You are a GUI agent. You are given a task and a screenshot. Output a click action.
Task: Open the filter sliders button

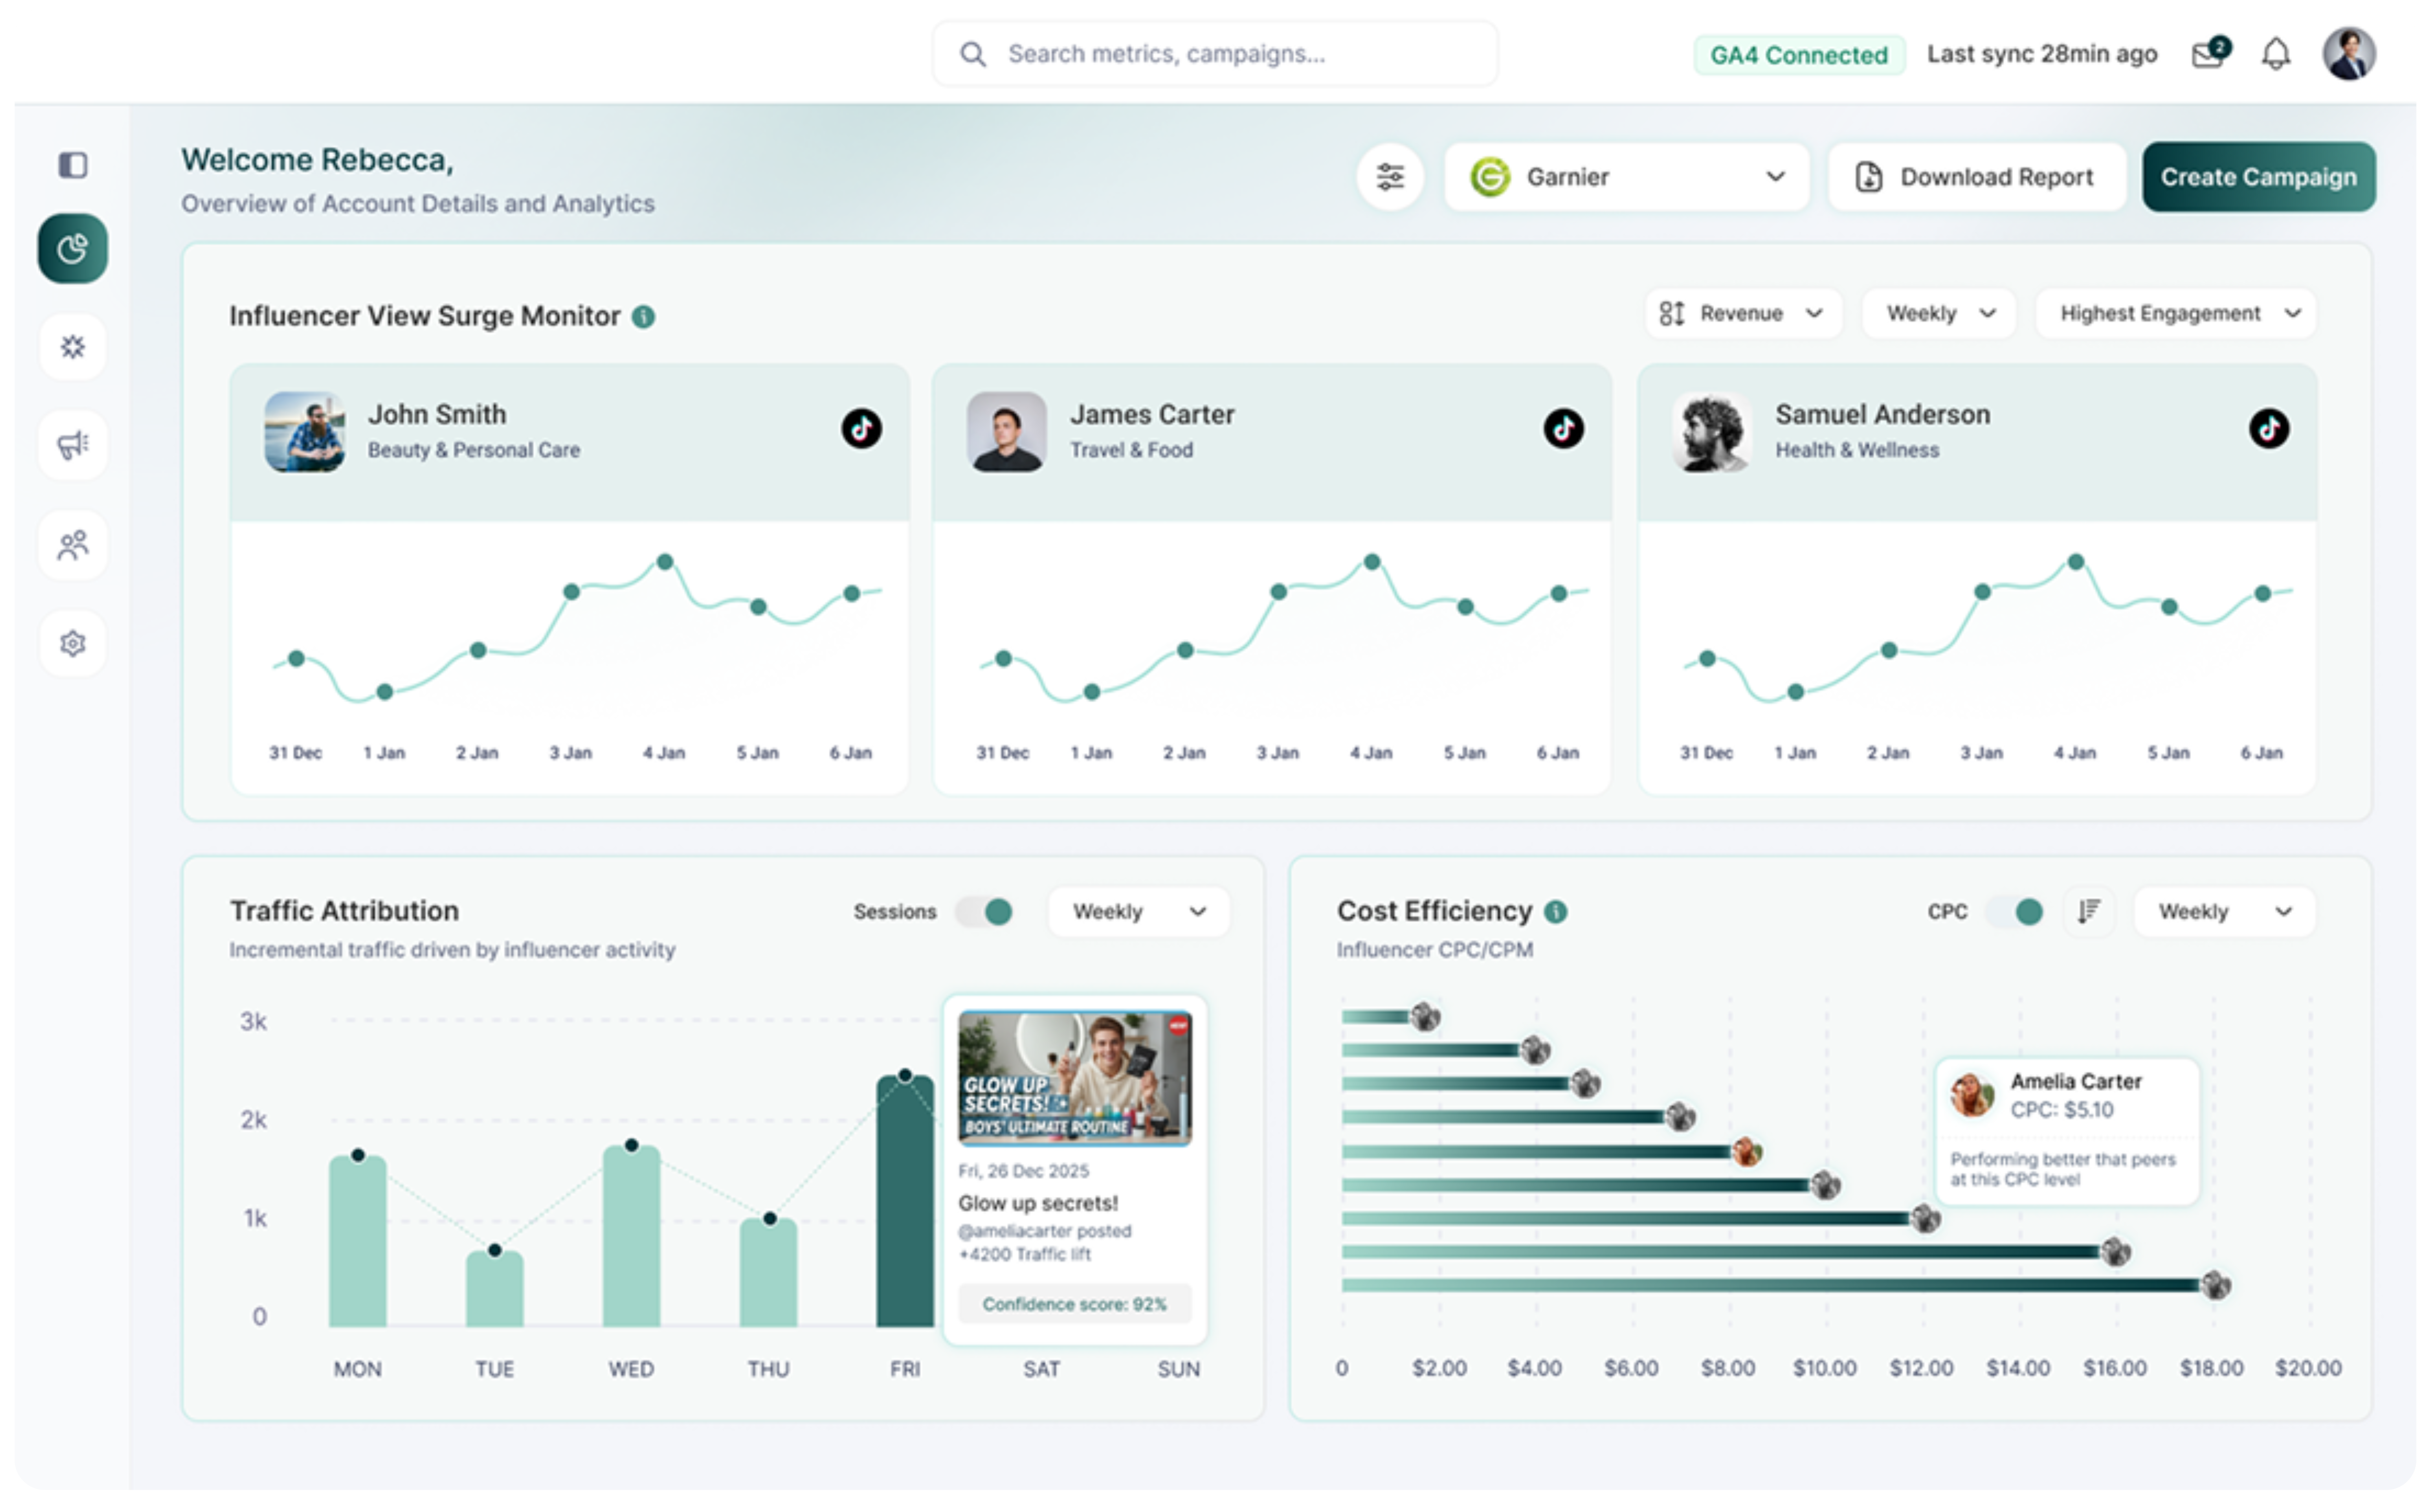(x=1390, y=177)
